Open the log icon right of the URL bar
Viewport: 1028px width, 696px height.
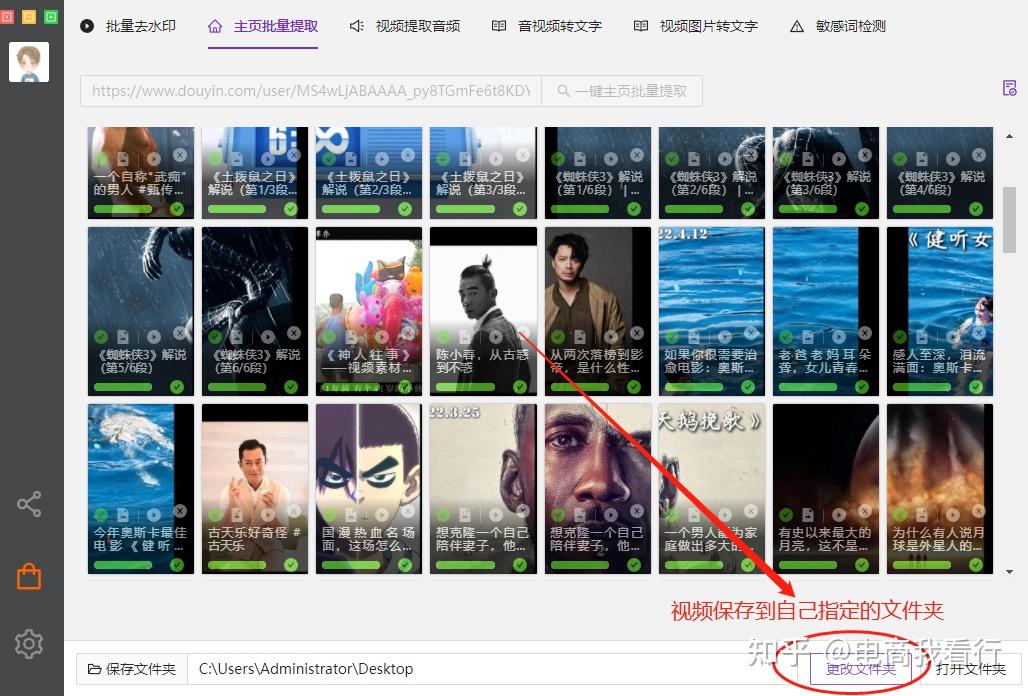point(1010,88)
